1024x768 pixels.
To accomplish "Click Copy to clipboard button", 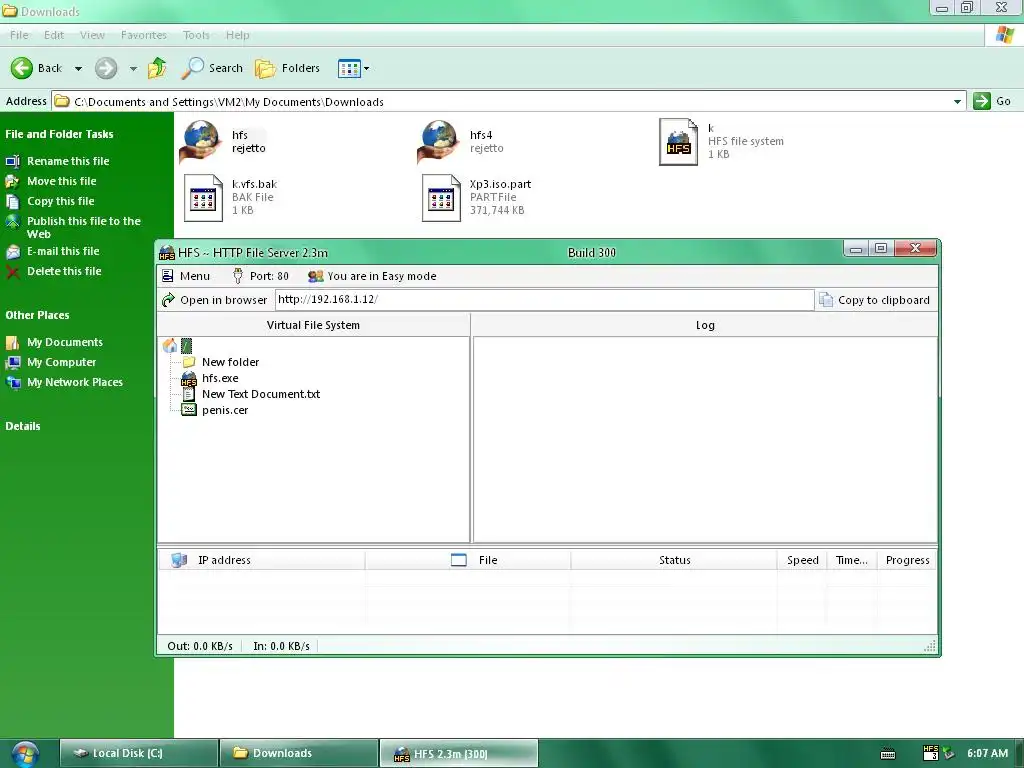I will pyautogui.click(x=874, y=300).
